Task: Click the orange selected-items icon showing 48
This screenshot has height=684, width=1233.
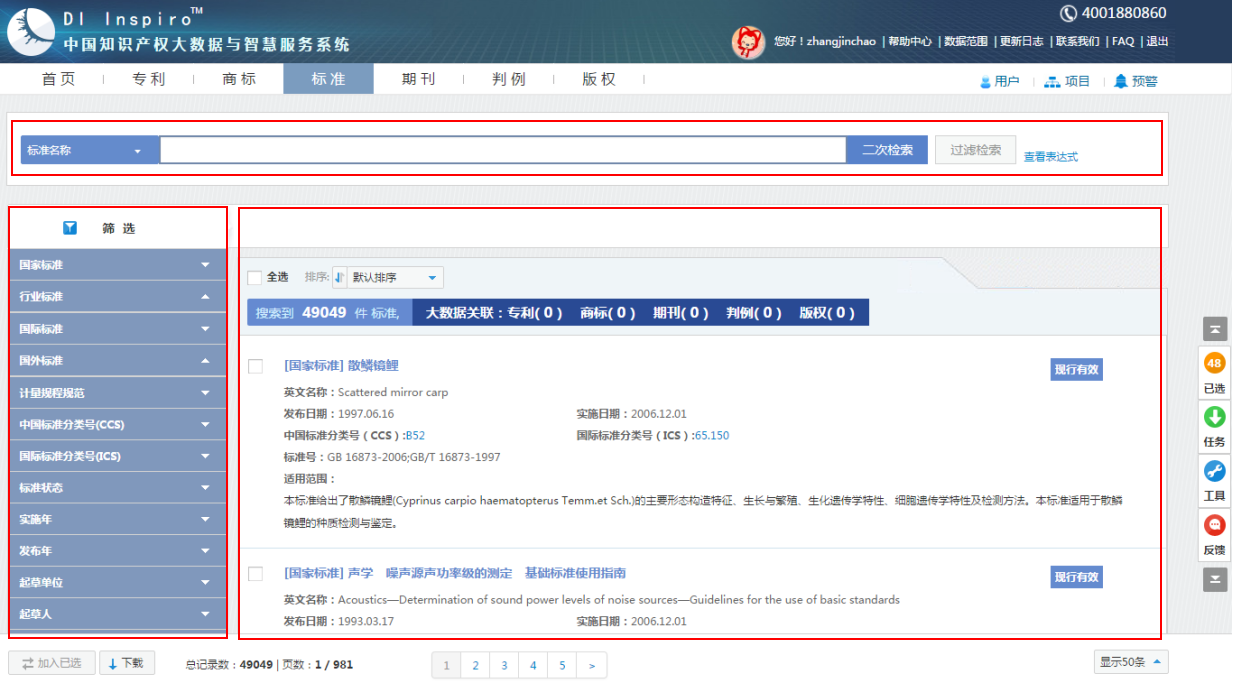Action: point(1214,363)
